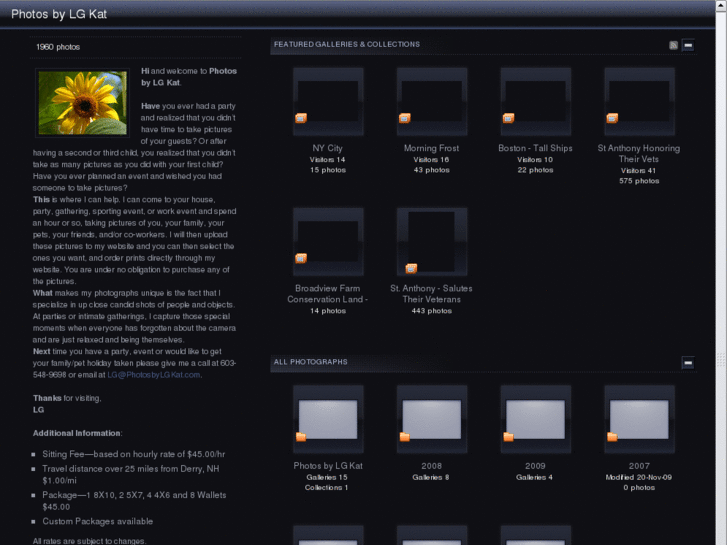This screenshot has width=727, height=545.
Task: Click the folder icon on the 2009 category
Action: pyautogui.click(x=509, y=436)
